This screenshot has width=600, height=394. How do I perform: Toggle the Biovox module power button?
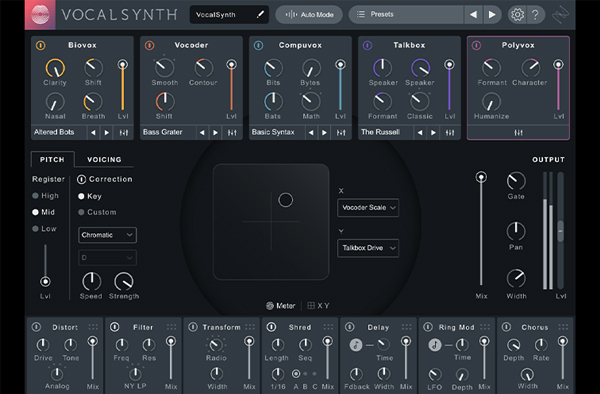(x=41, y=46)
